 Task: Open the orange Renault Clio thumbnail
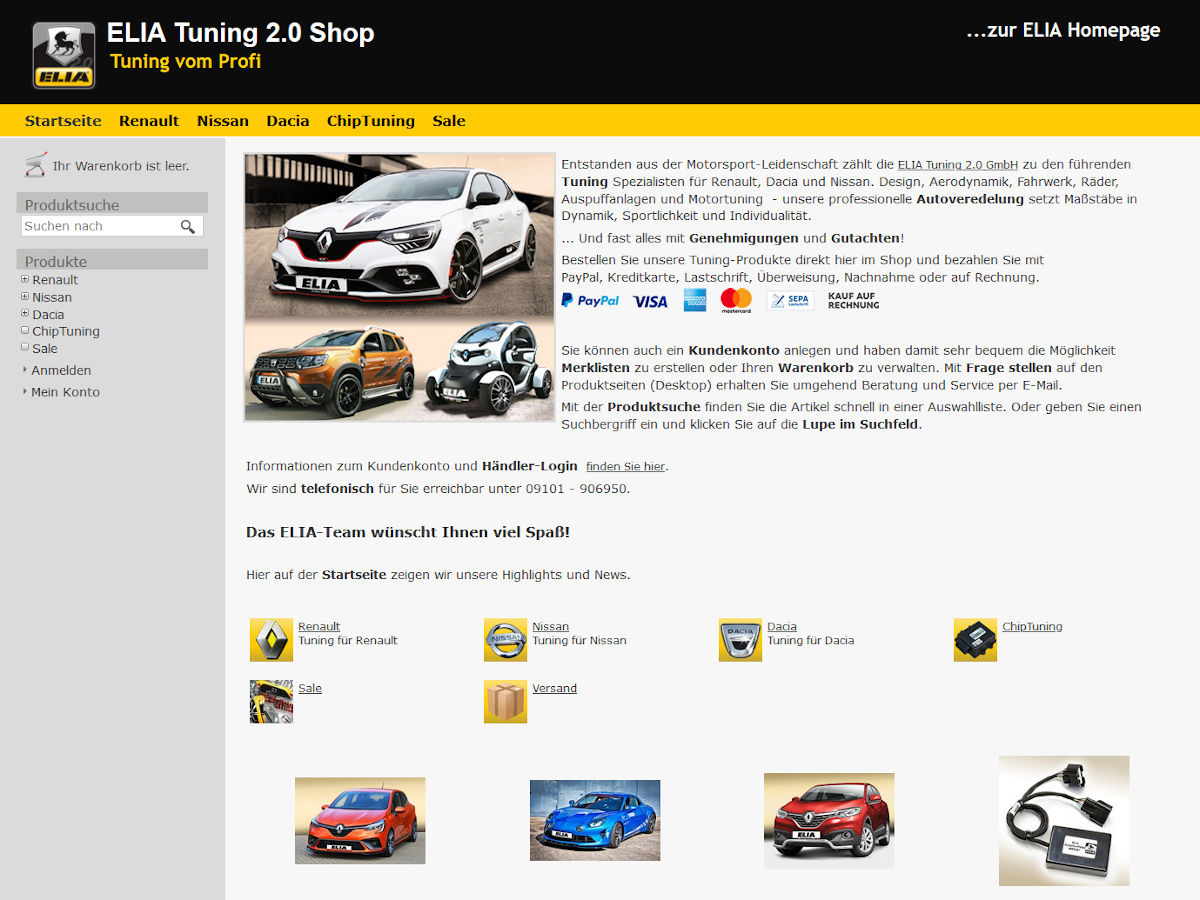(360, 821)
